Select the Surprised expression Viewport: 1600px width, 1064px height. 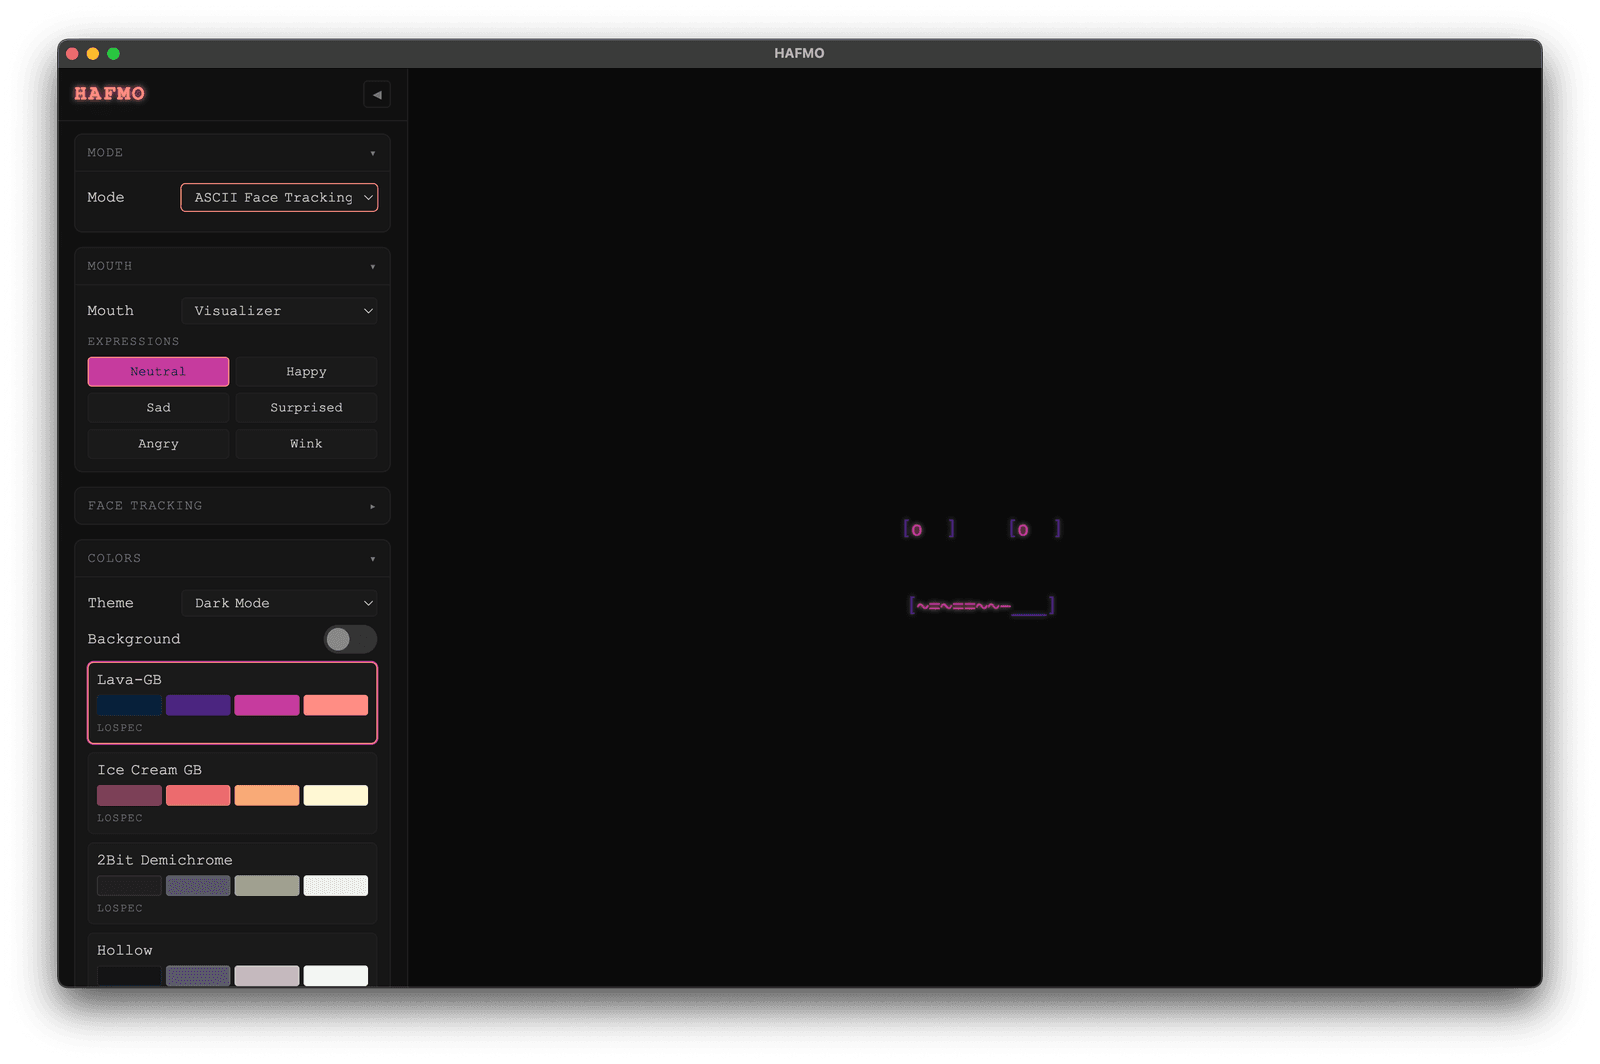coord(306,408)
